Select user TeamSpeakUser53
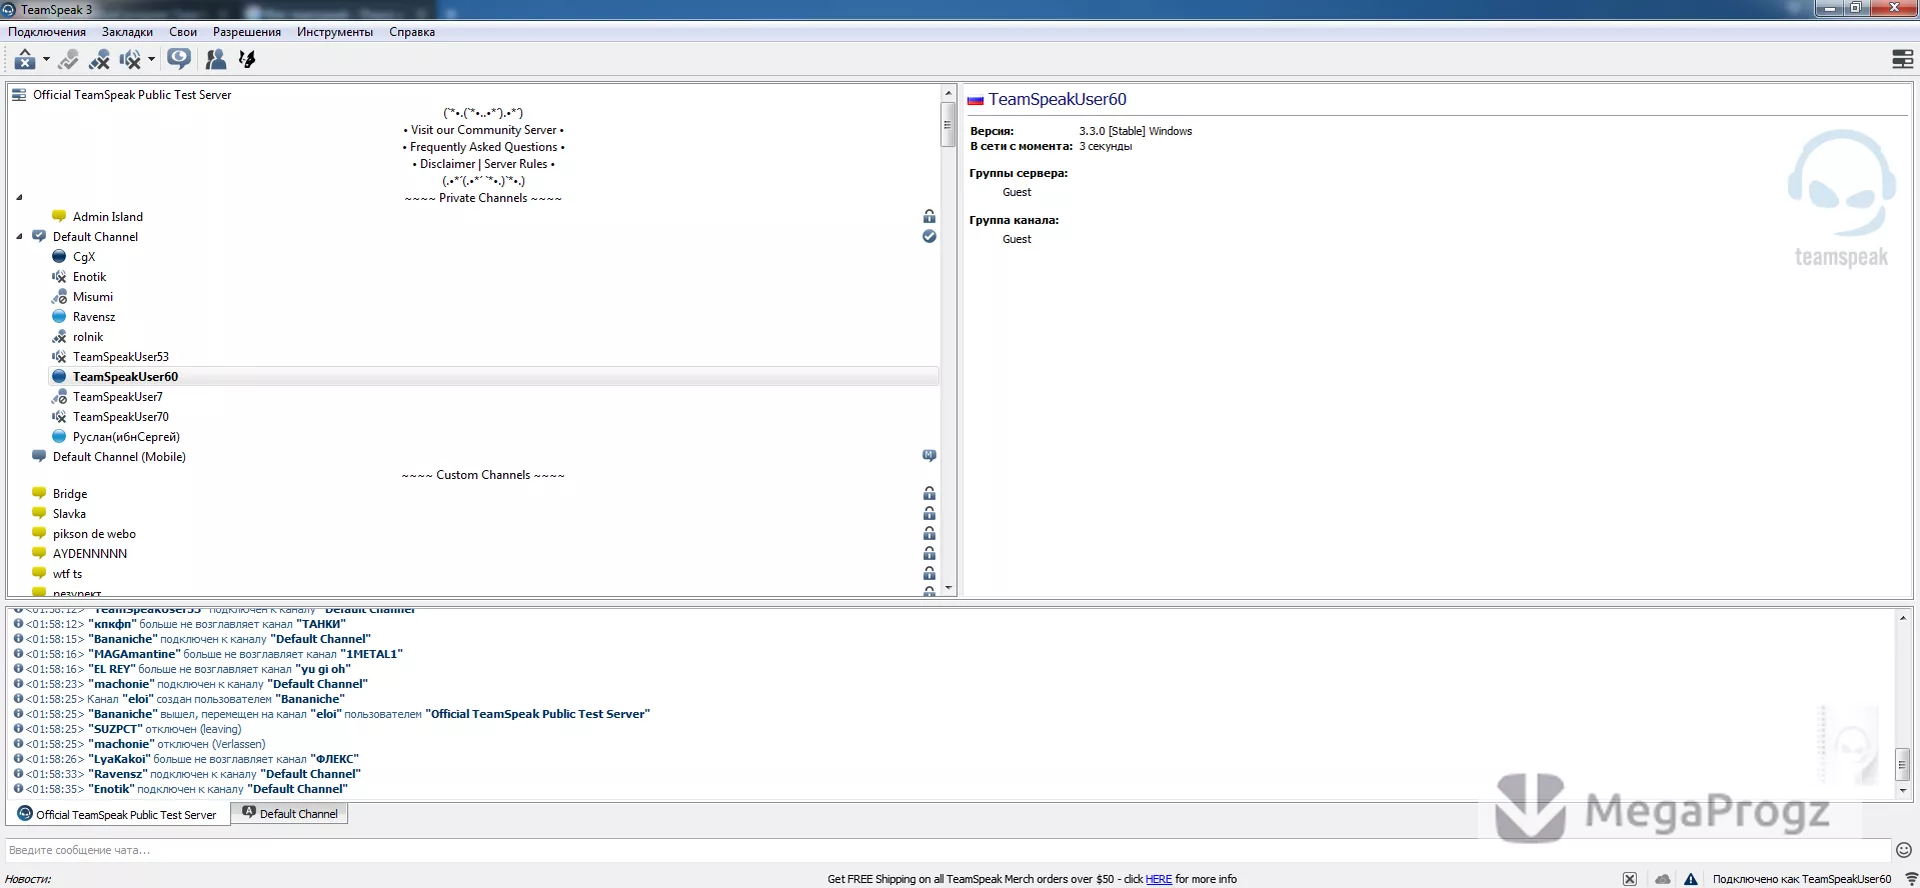The width and height of the screenshot is (1920, 888). 121,357
